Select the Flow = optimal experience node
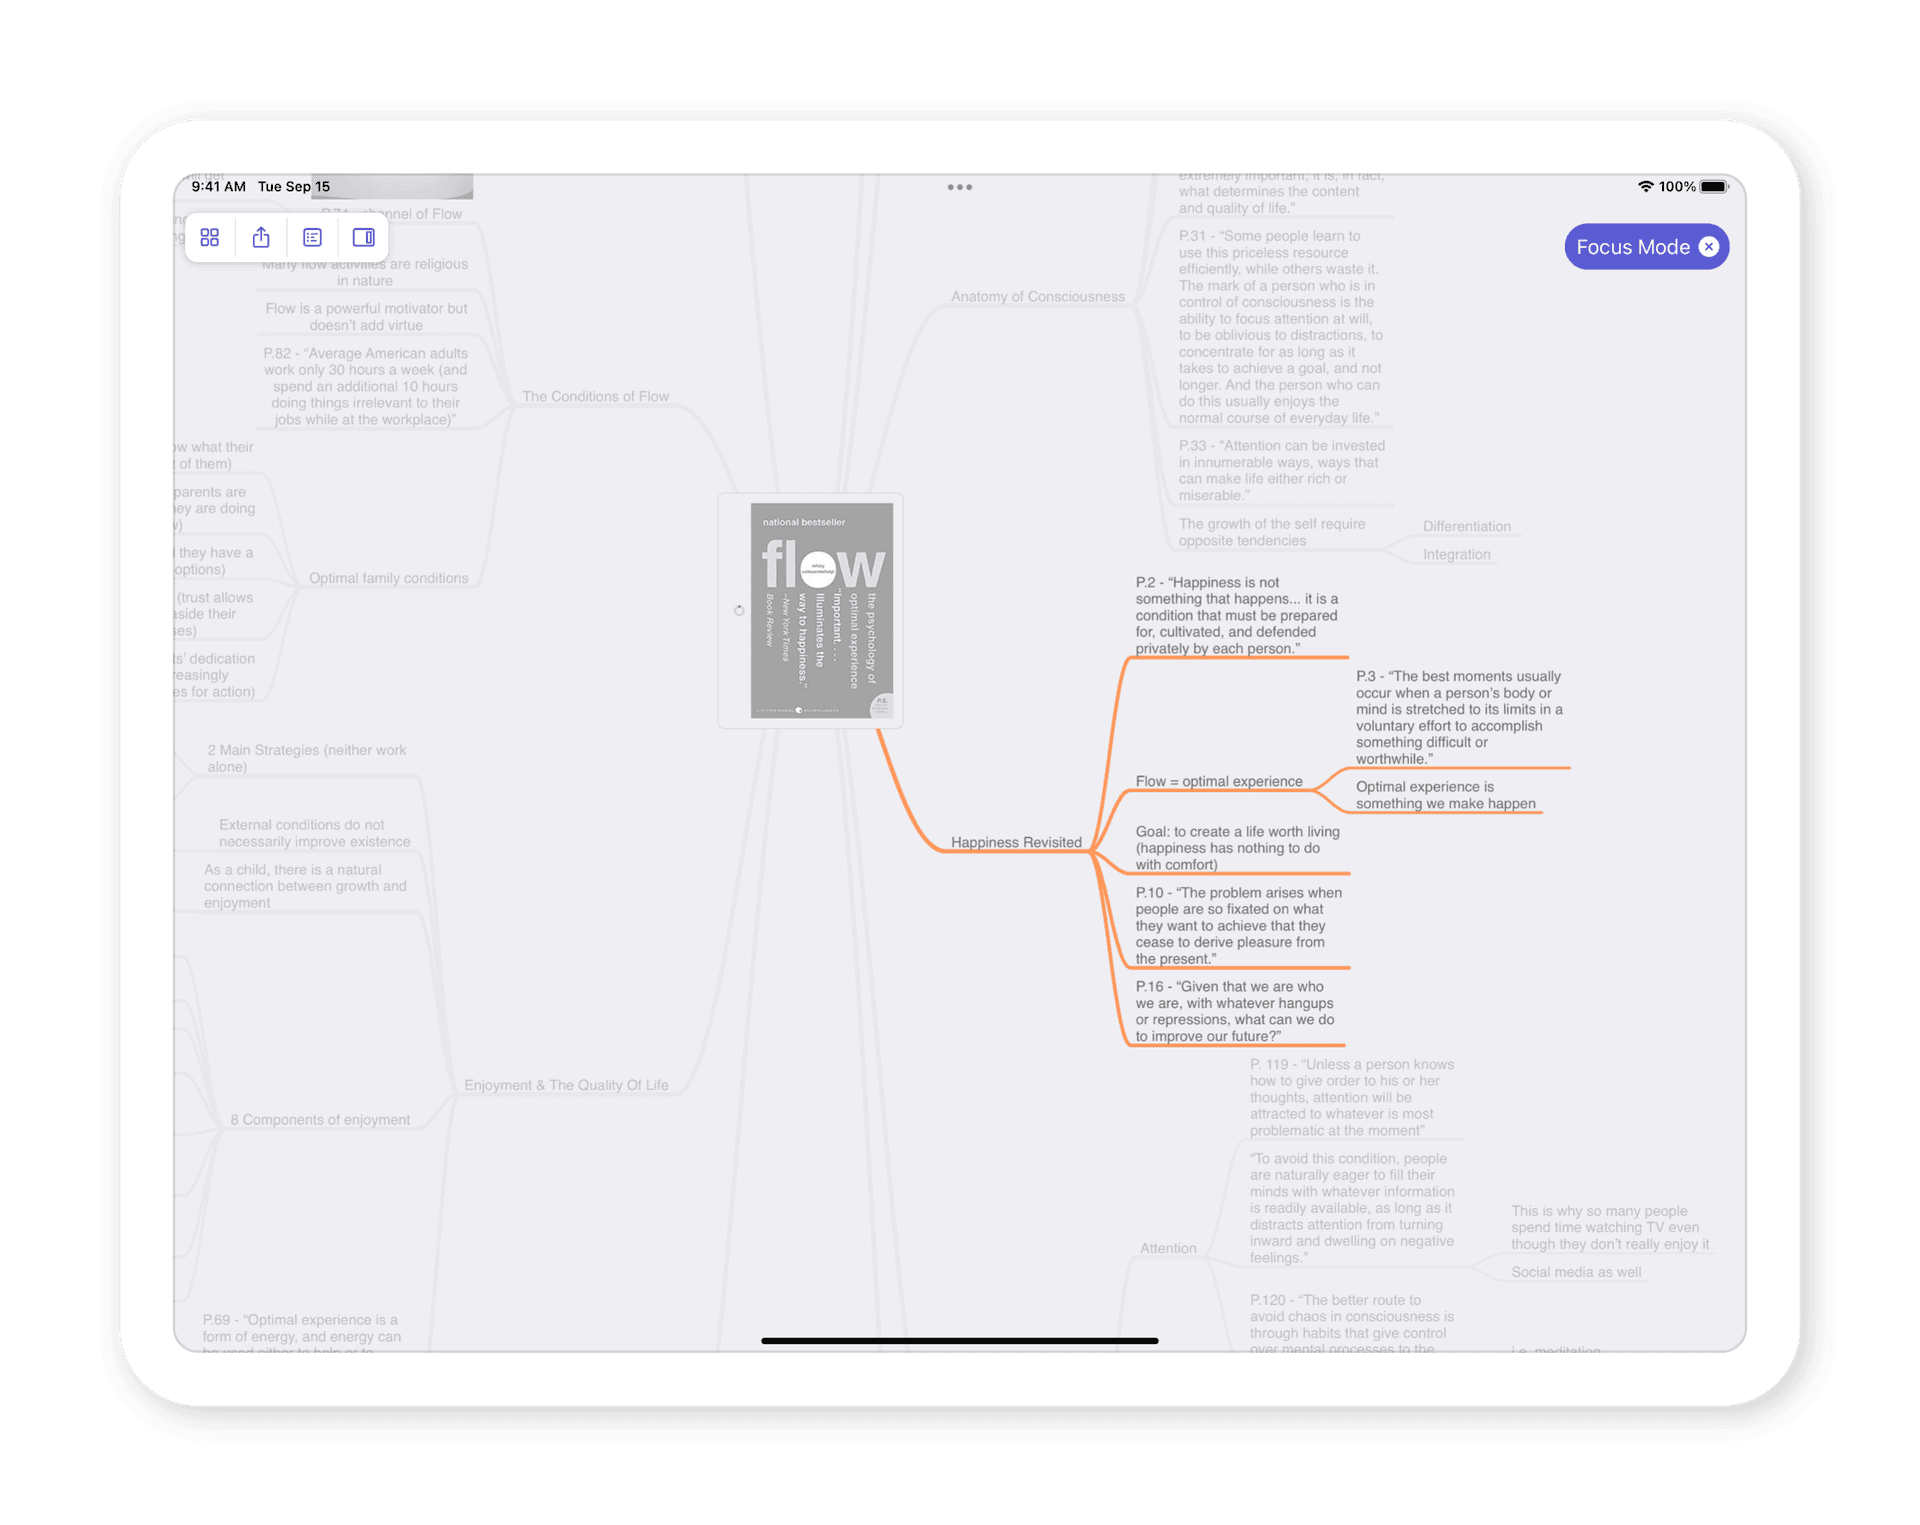The width and height of the screenshot is (1920, 1525). (1218, 781)
